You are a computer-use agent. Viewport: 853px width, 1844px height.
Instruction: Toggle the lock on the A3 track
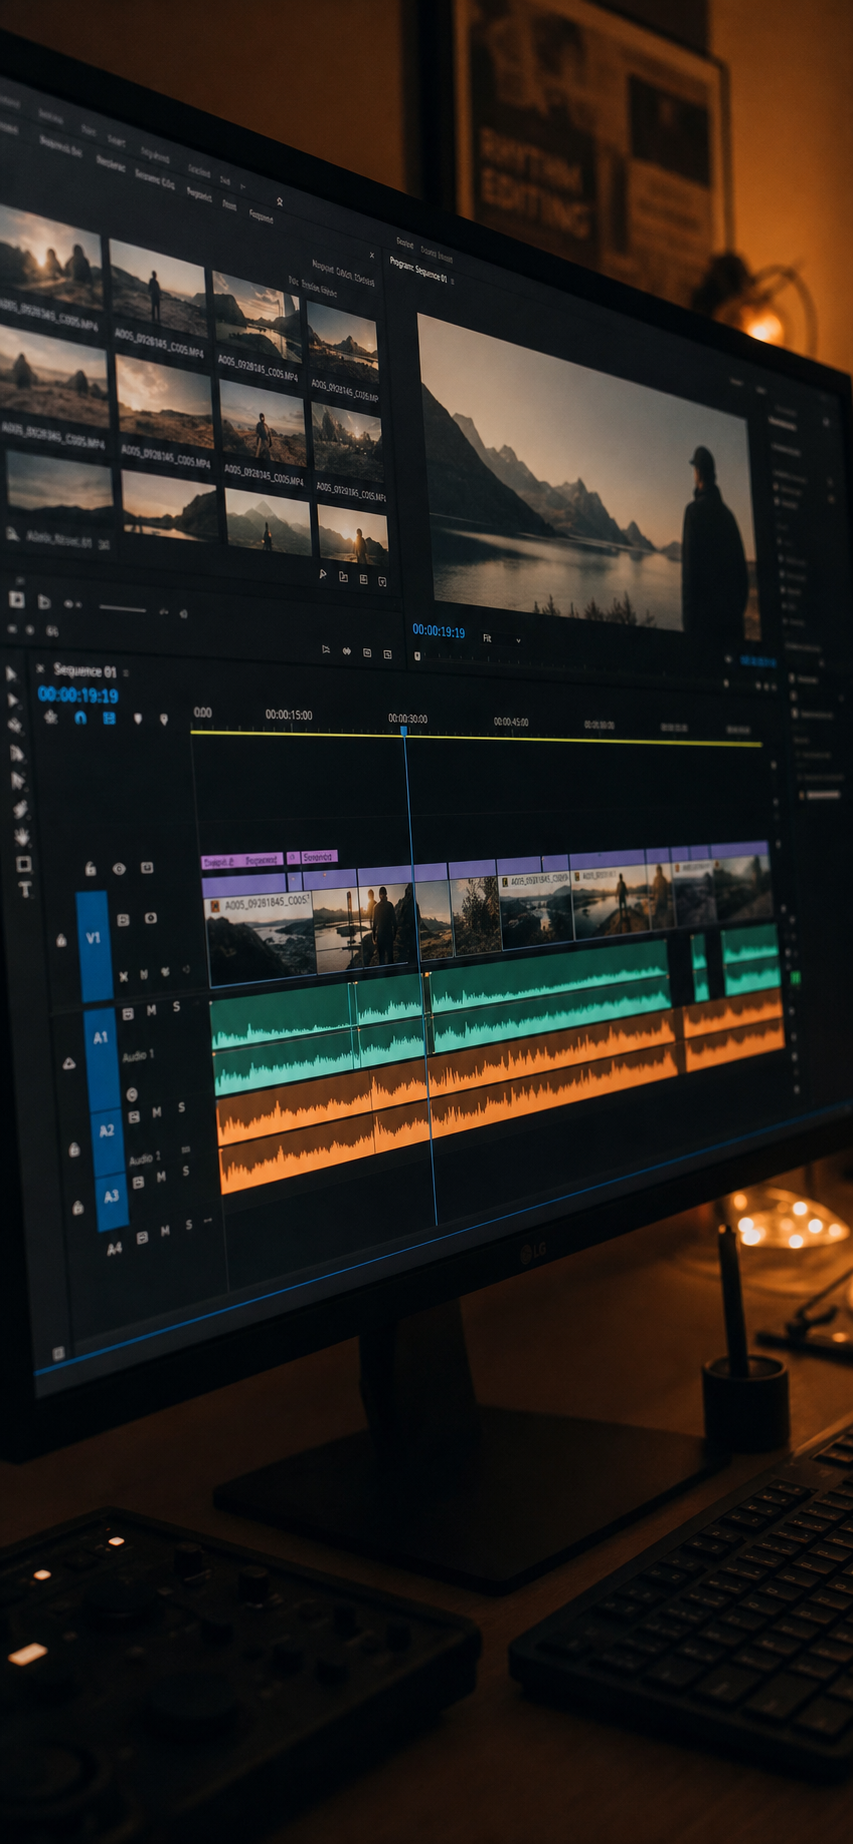78,1208
